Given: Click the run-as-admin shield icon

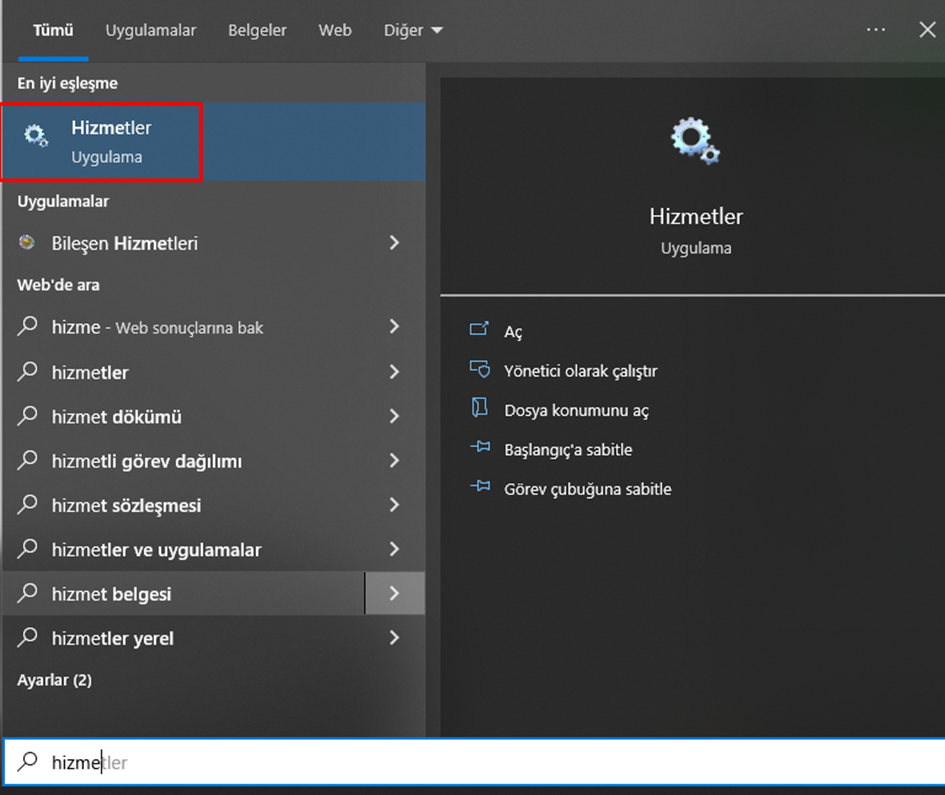Looking at the screenshot, I should pos(480,368).
